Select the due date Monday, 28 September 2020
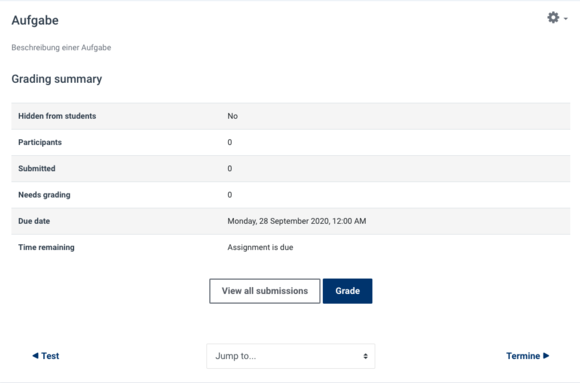The height and width of the screenshot is (383, 580). (278, 221)
